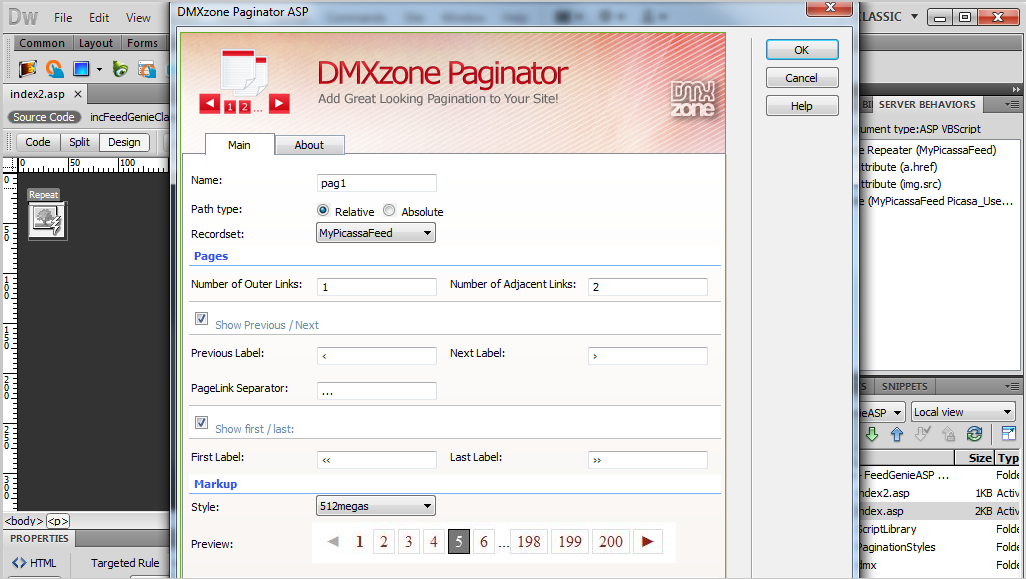The width and height of the screenshot is (1026, 579).
Task: Open the Snippets panel tab
Action: point(904,386)
